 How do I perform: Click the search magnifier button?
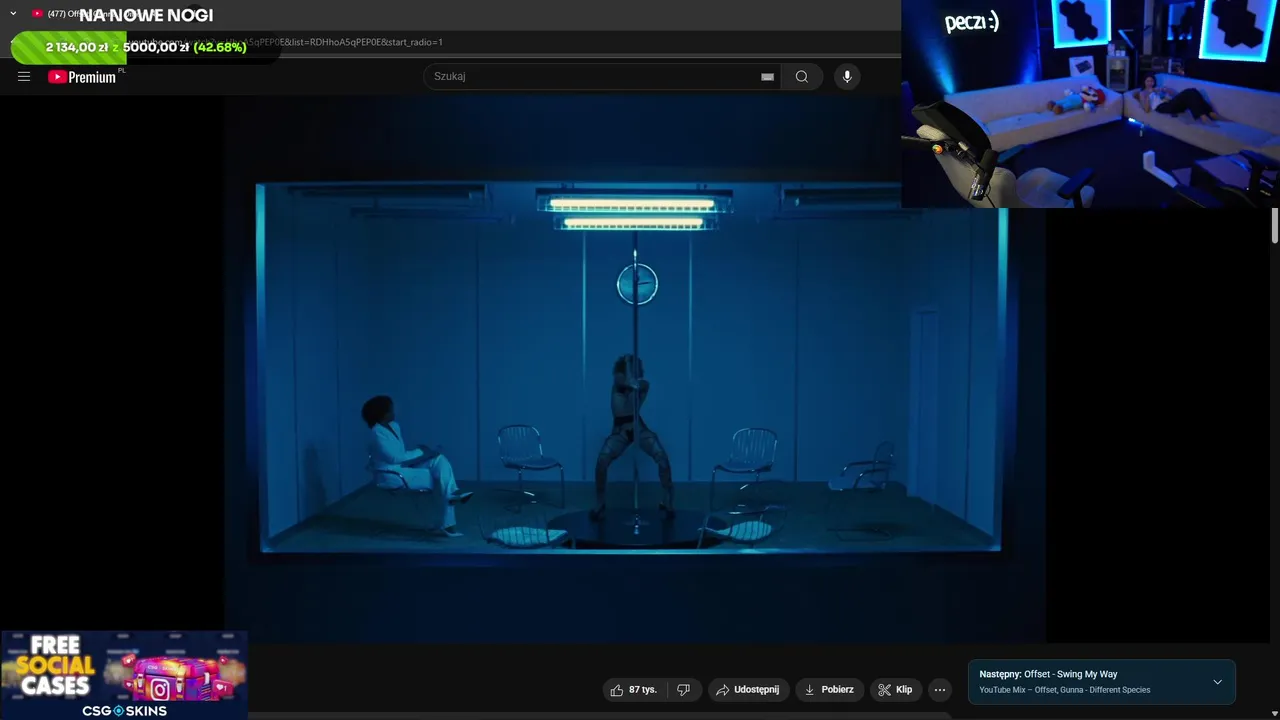coord(801,76)
